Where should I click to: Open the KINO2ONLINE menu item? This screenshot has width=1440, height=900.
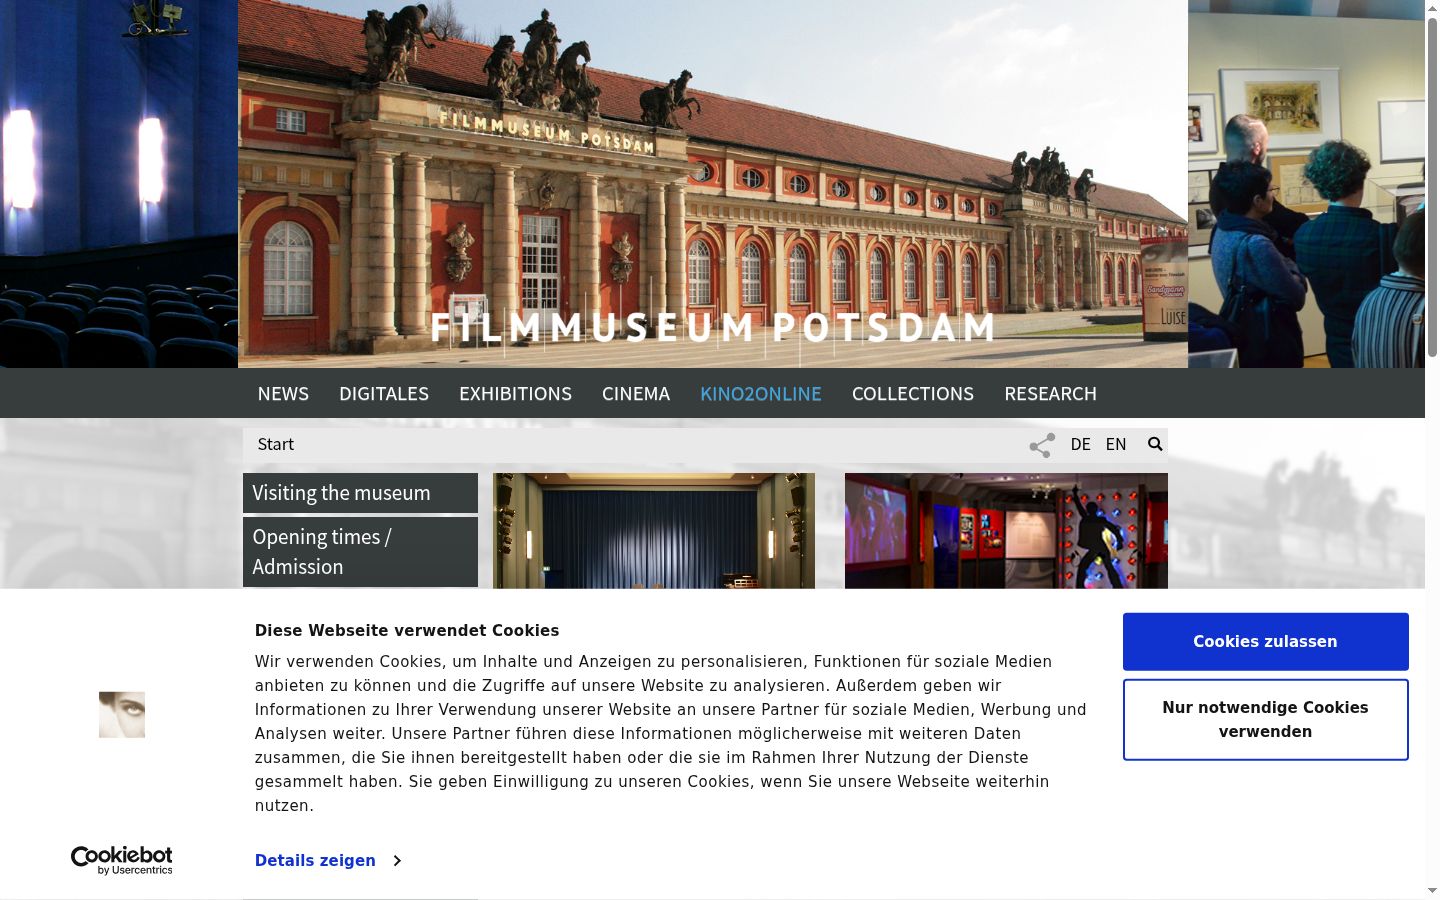pos(761,394)
